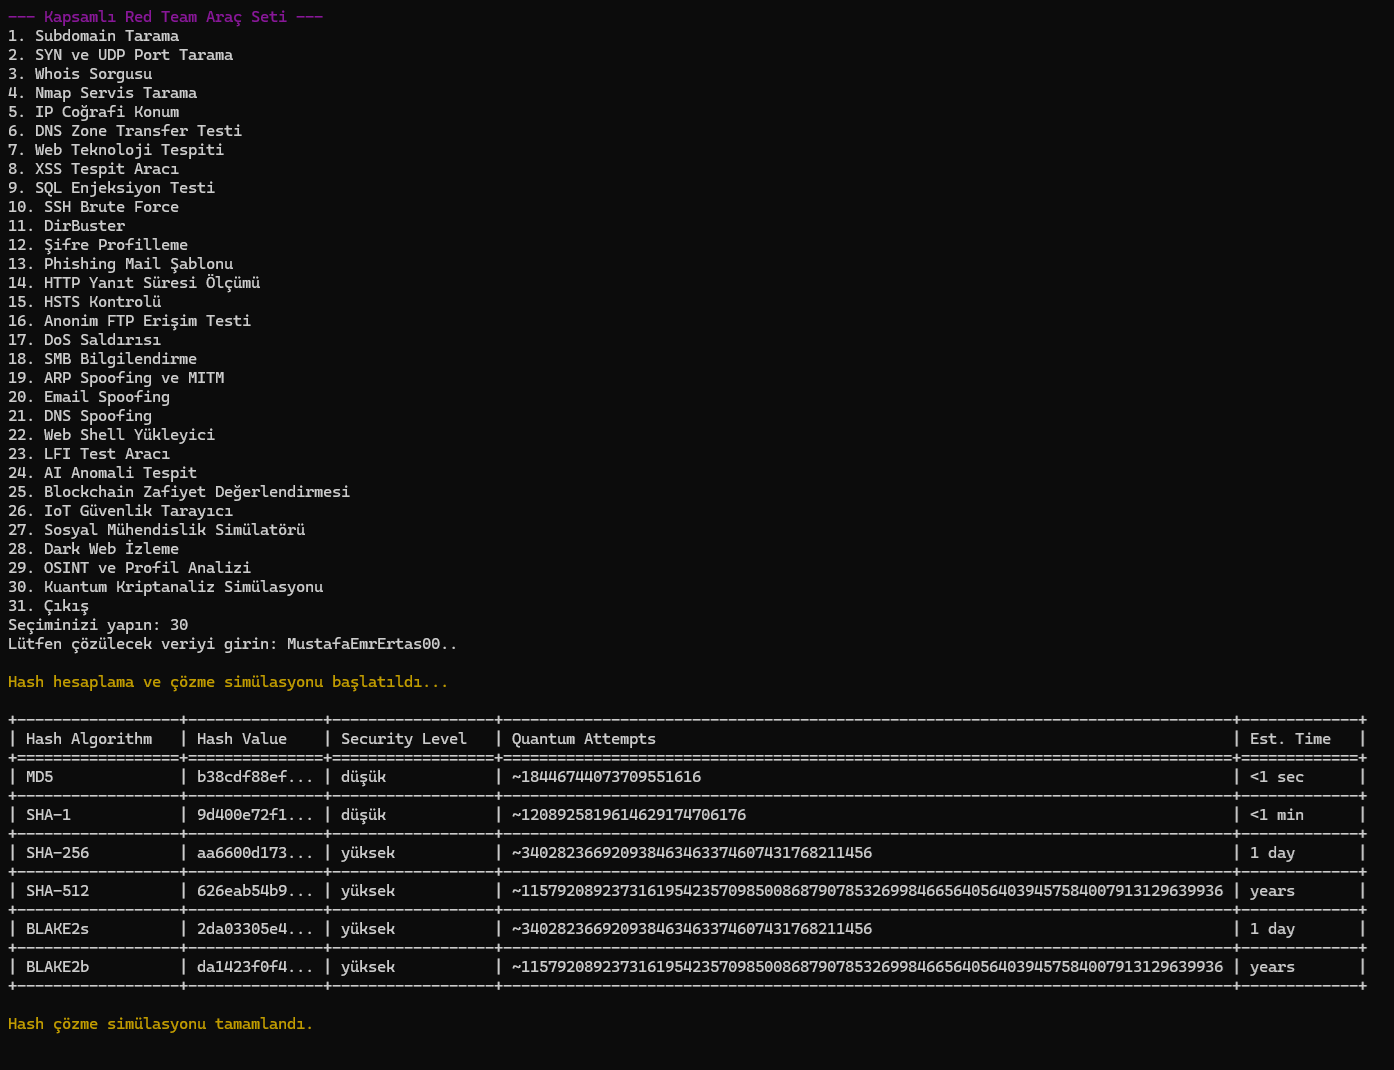Click the '23. LFI Test Aracı' line
This screenshot has height=1070, width=1394.
click(x=89, y=454)
